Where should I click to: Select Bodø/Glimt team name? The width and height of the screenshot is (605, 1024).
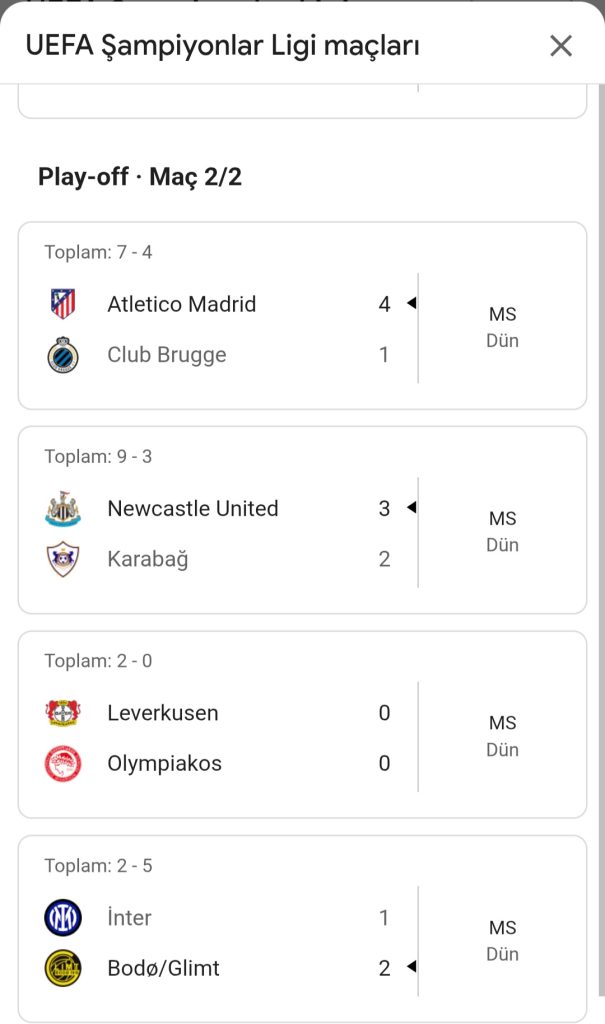[163, 968]
